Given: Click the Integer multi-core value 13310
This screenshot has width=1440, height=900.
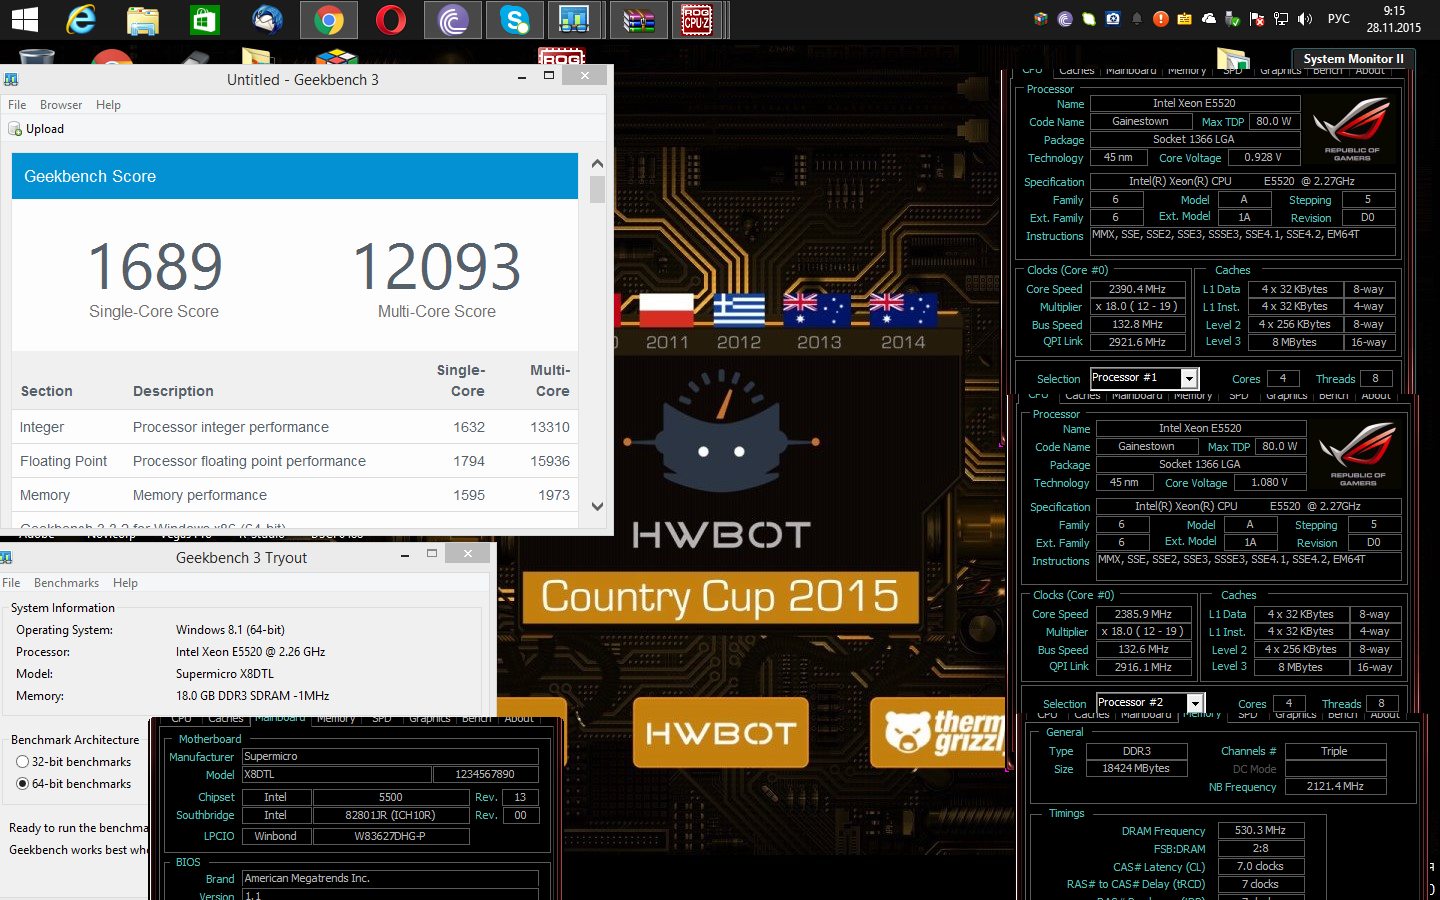Looking at the screenshot, I should tap(550, 427).
